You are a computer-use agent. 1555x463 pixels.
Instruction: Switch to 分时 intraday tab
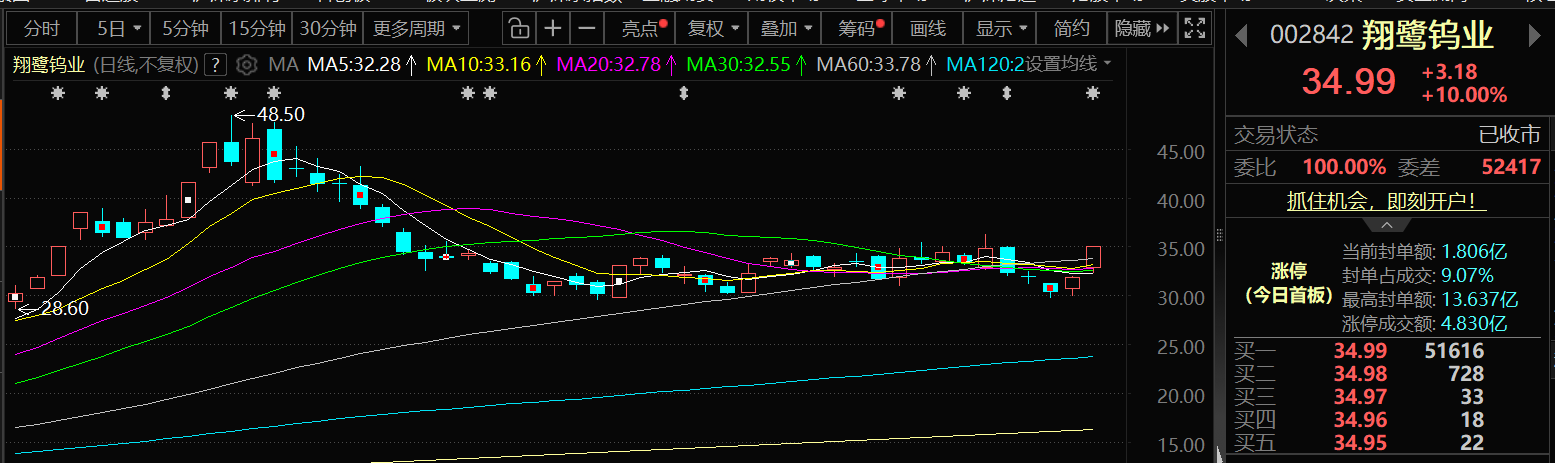point(41,28)
